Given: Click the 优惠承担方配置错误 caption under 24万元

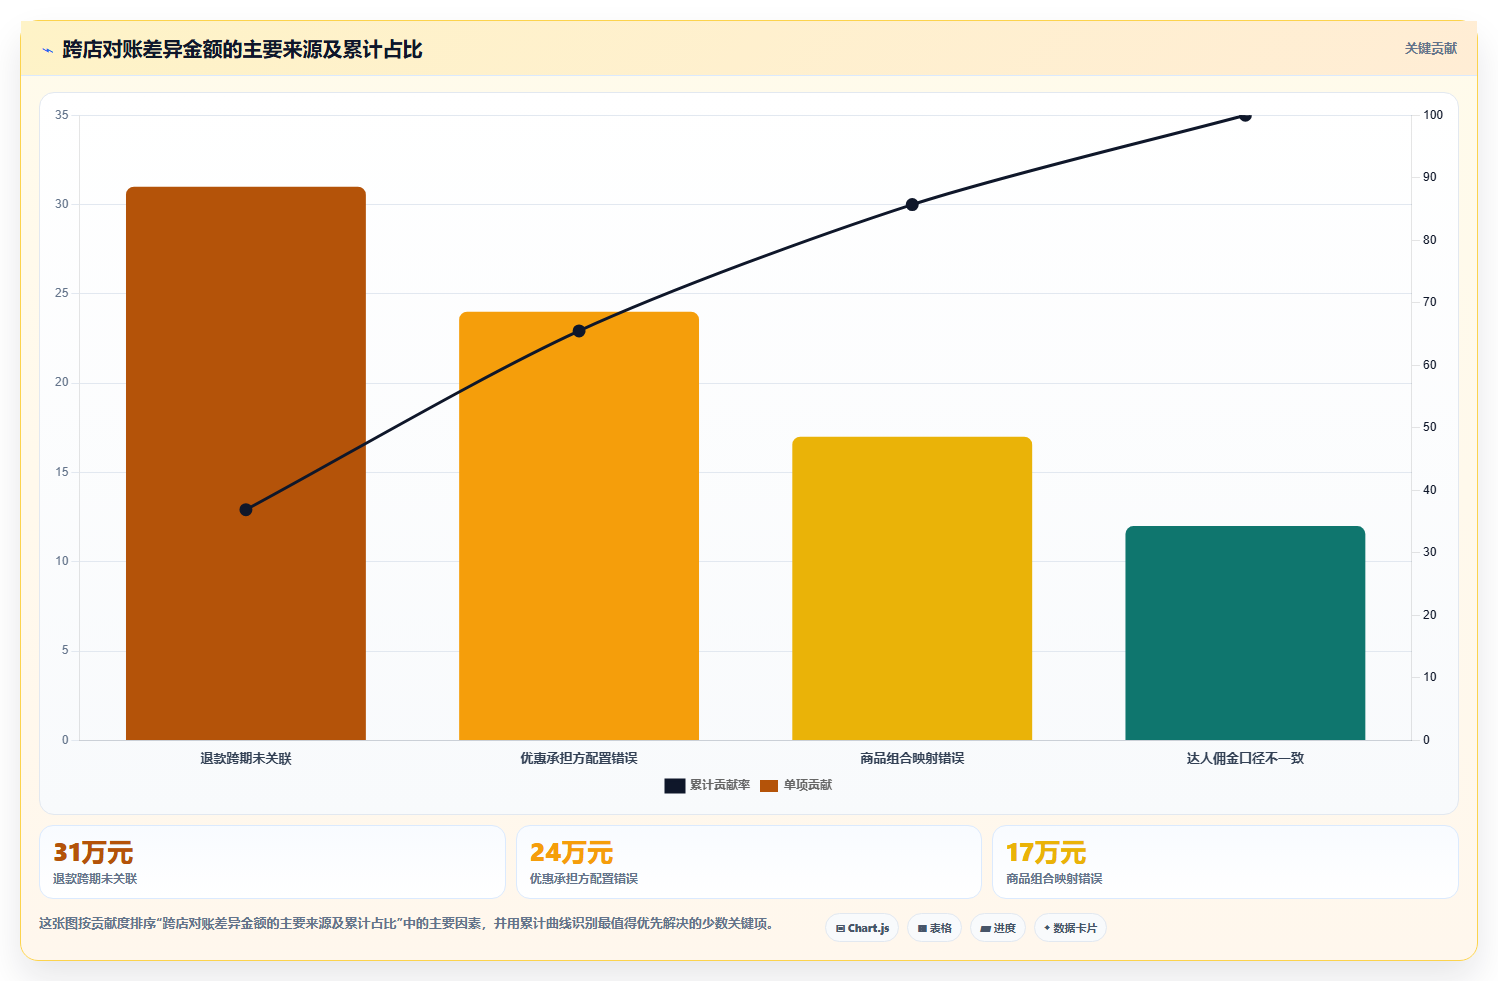Looking at the screenshot, I should 584,879.
